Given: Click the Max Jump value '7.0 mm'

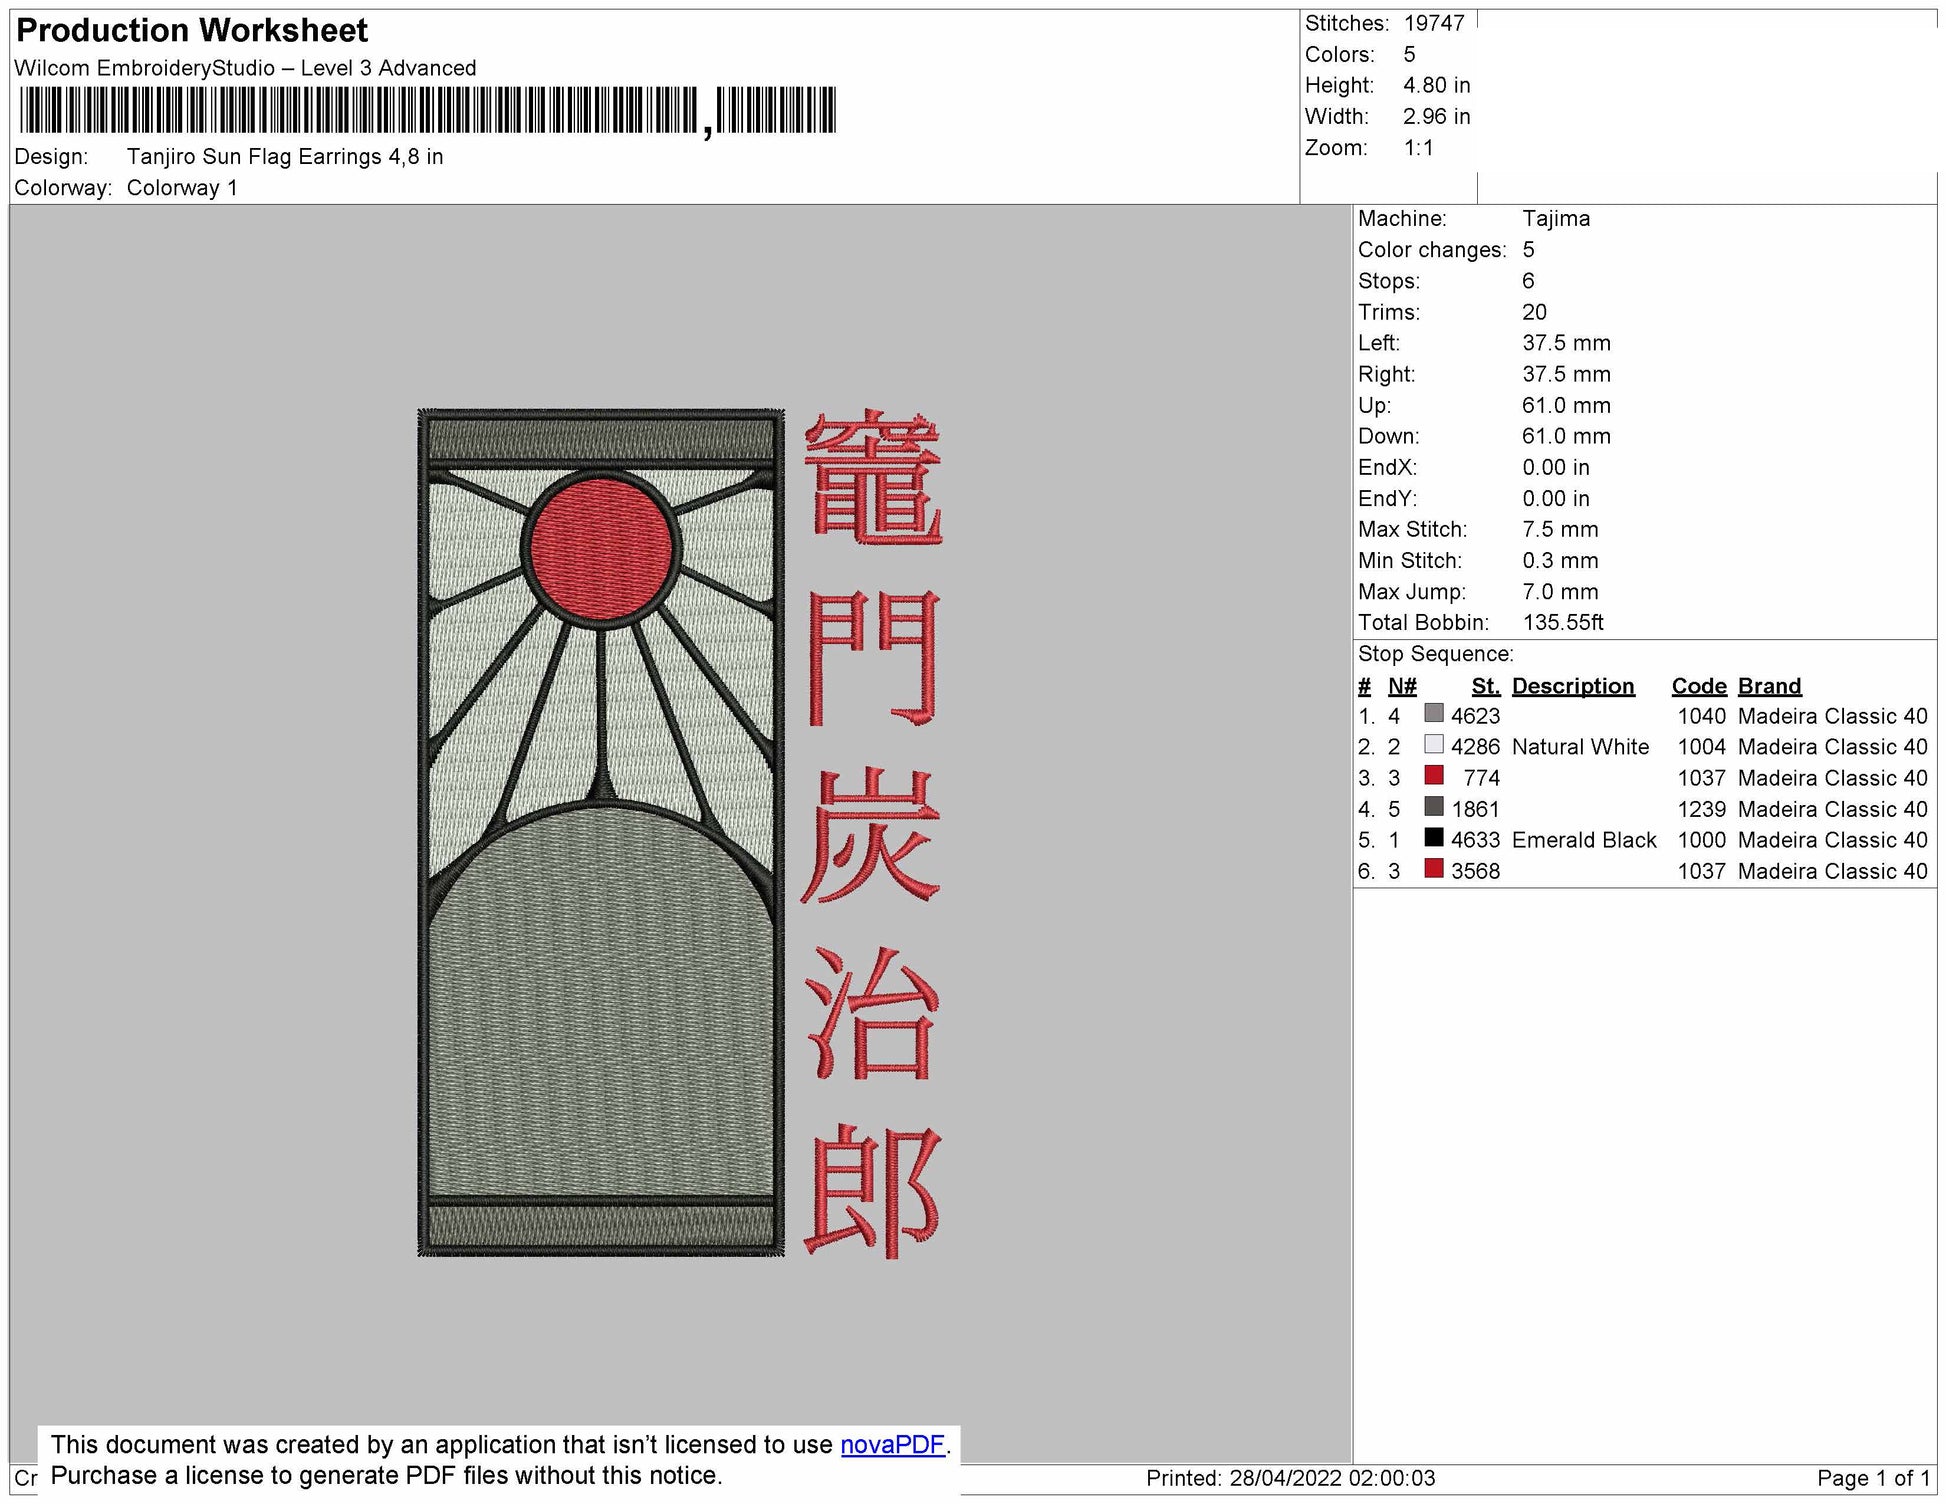Looking at the screenshot, I should click(x=1560, y=592).
